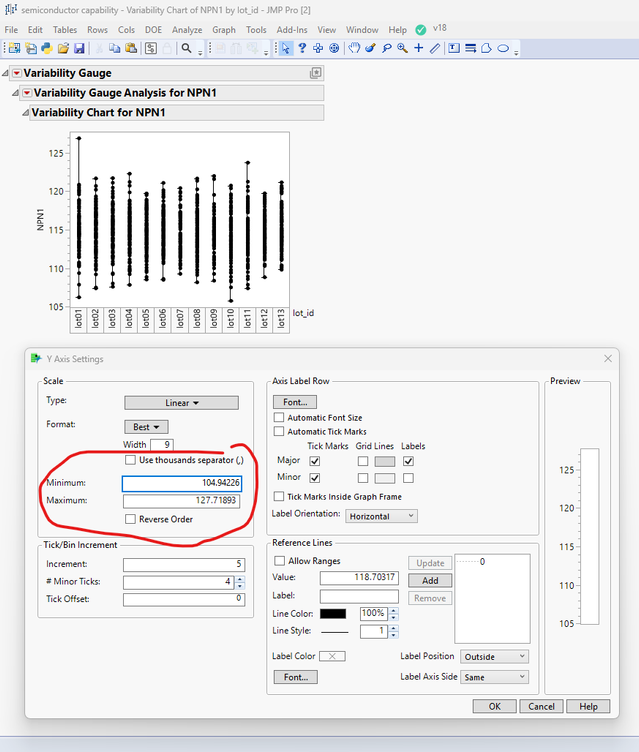
Task: Open Variability Gauge Analysis red triangle menu
Action: 27,93
